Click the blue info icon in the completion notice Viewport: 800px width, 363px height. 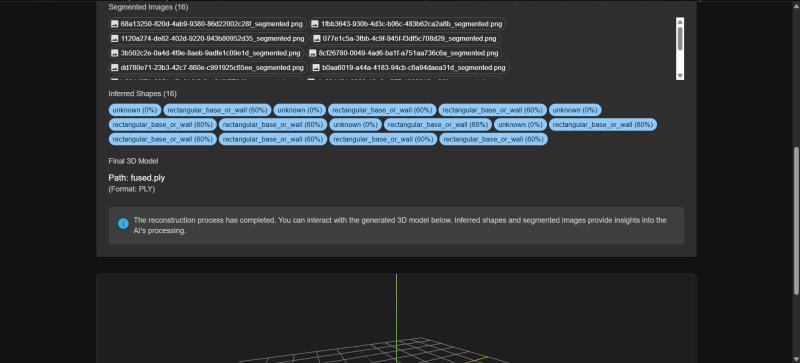(x=123, y=224)
